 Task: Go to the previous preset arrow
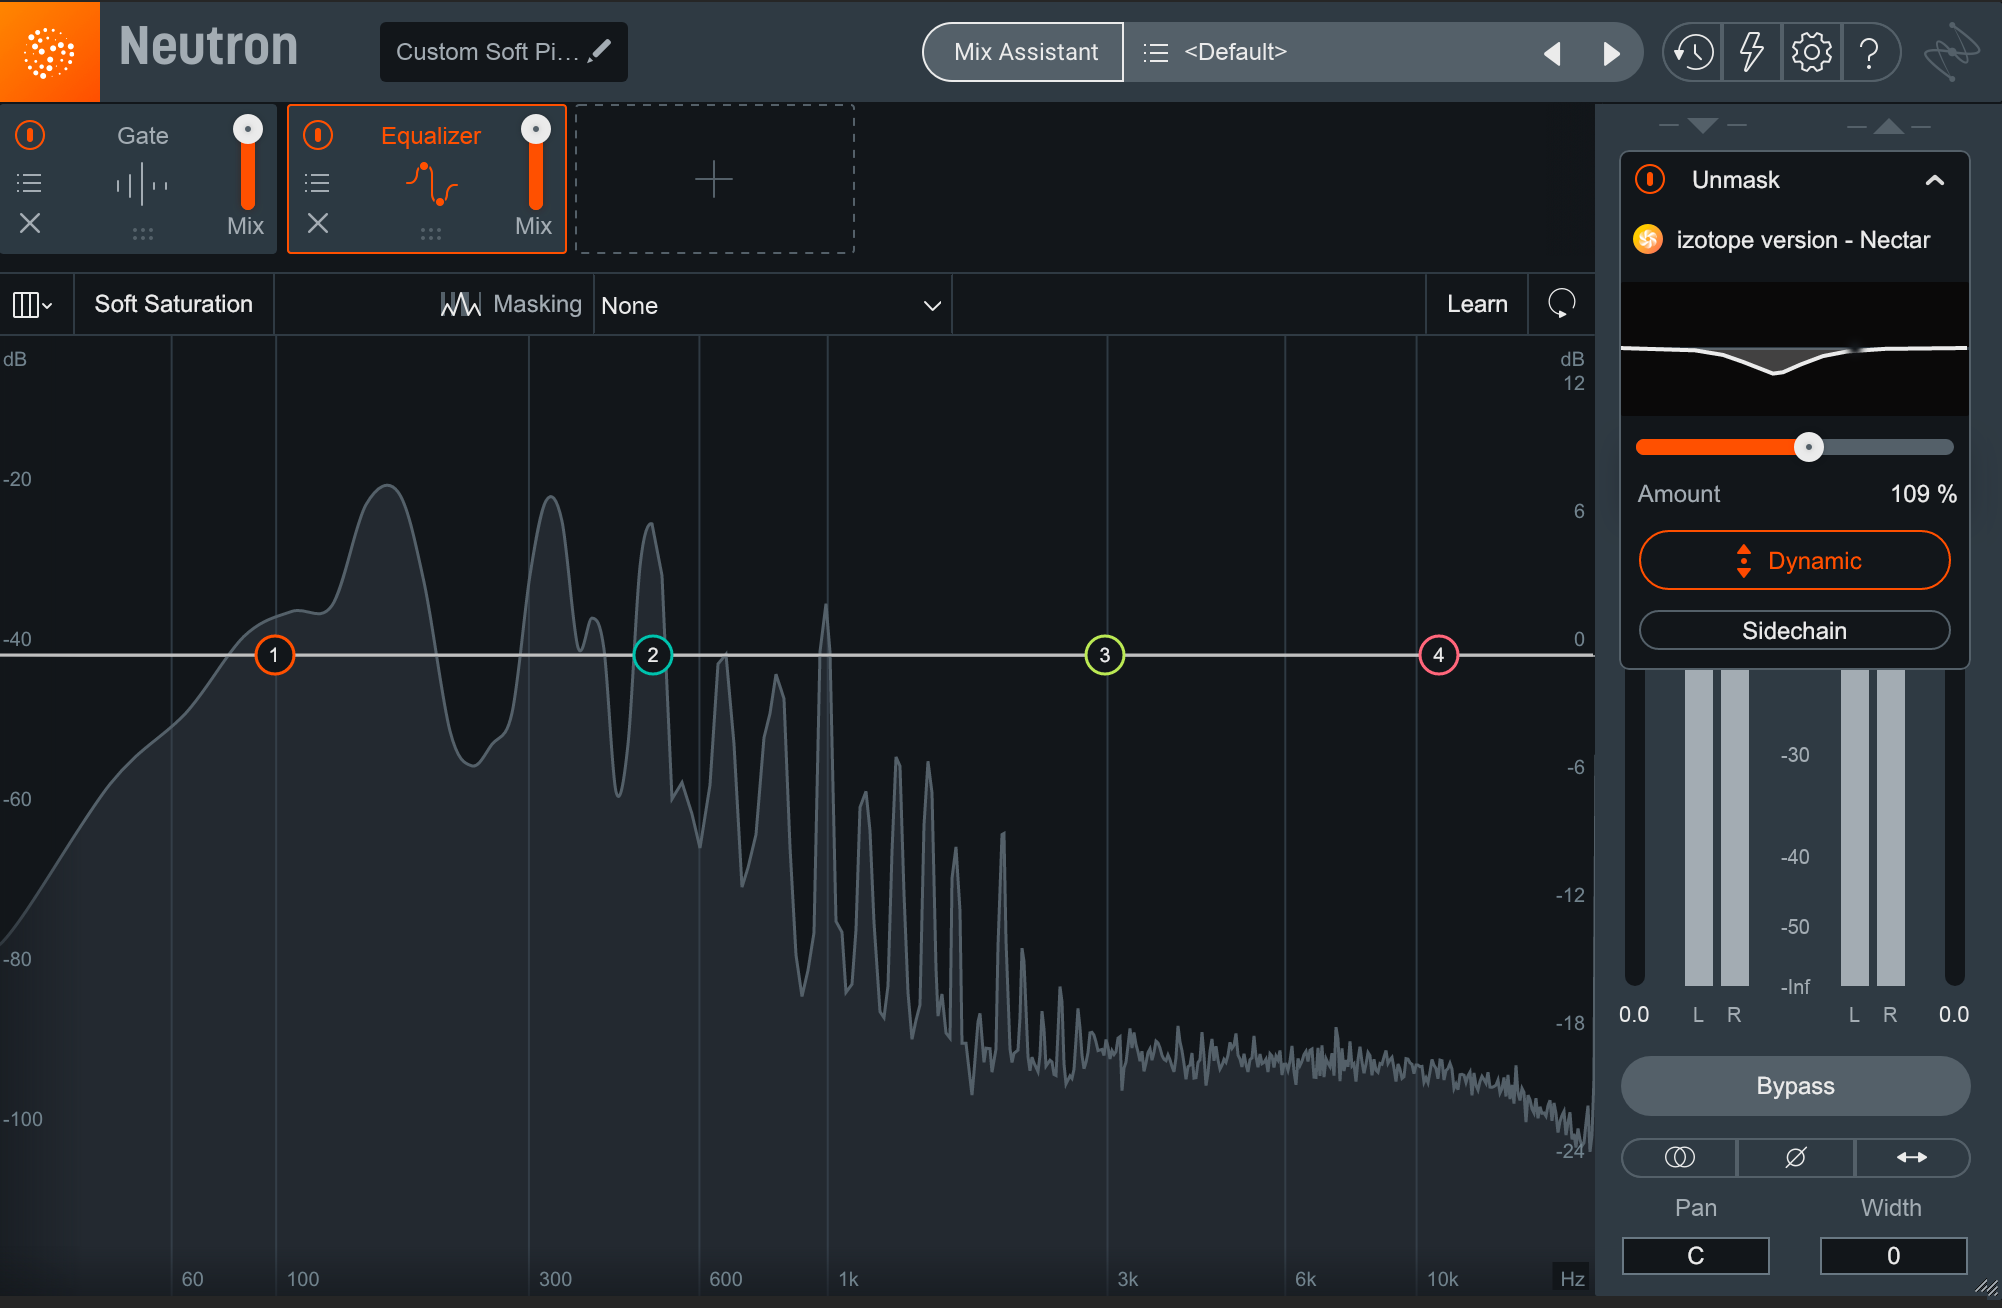1552,53
